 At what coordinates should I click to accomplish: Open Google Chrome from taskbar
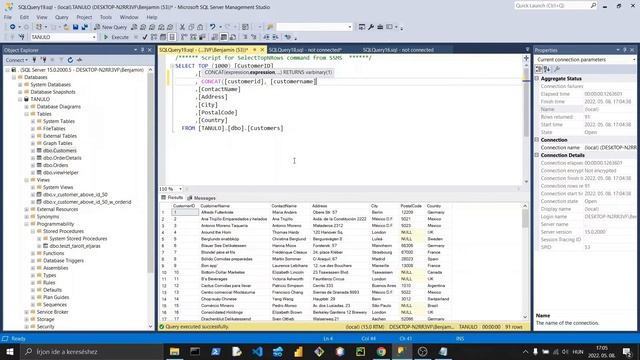[381, 351]
